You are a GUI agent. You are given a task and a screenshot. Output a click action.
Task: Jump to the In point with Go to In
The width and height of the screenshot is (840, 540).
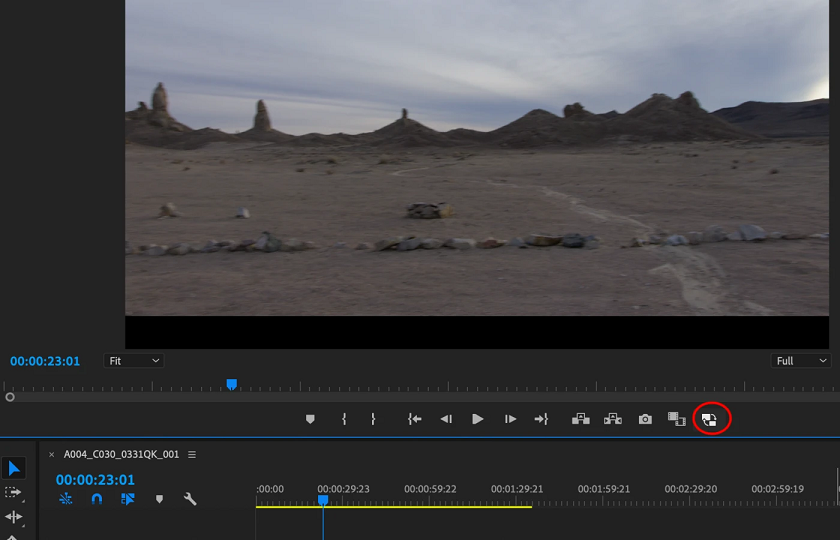tap(414, 419)
